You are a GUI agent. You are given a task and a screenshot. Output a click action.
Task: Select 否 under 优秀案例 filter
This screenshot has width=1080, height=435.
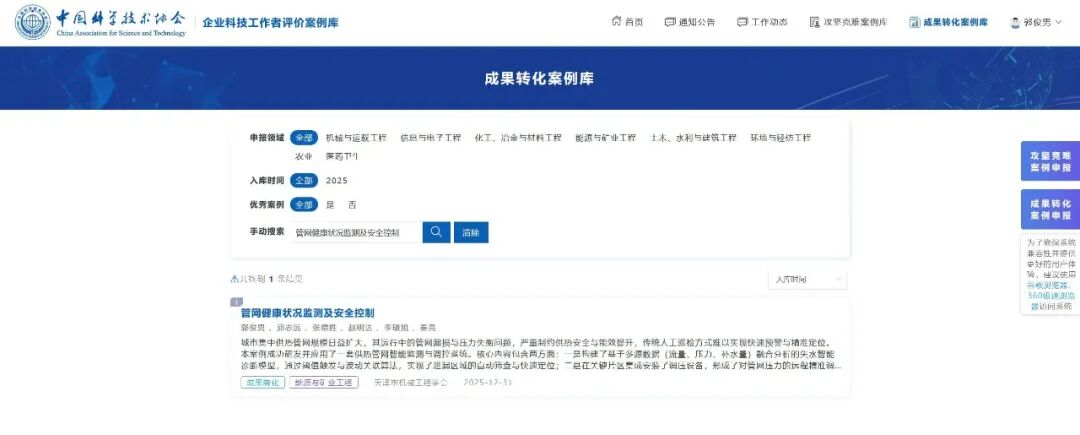[351, 205]
